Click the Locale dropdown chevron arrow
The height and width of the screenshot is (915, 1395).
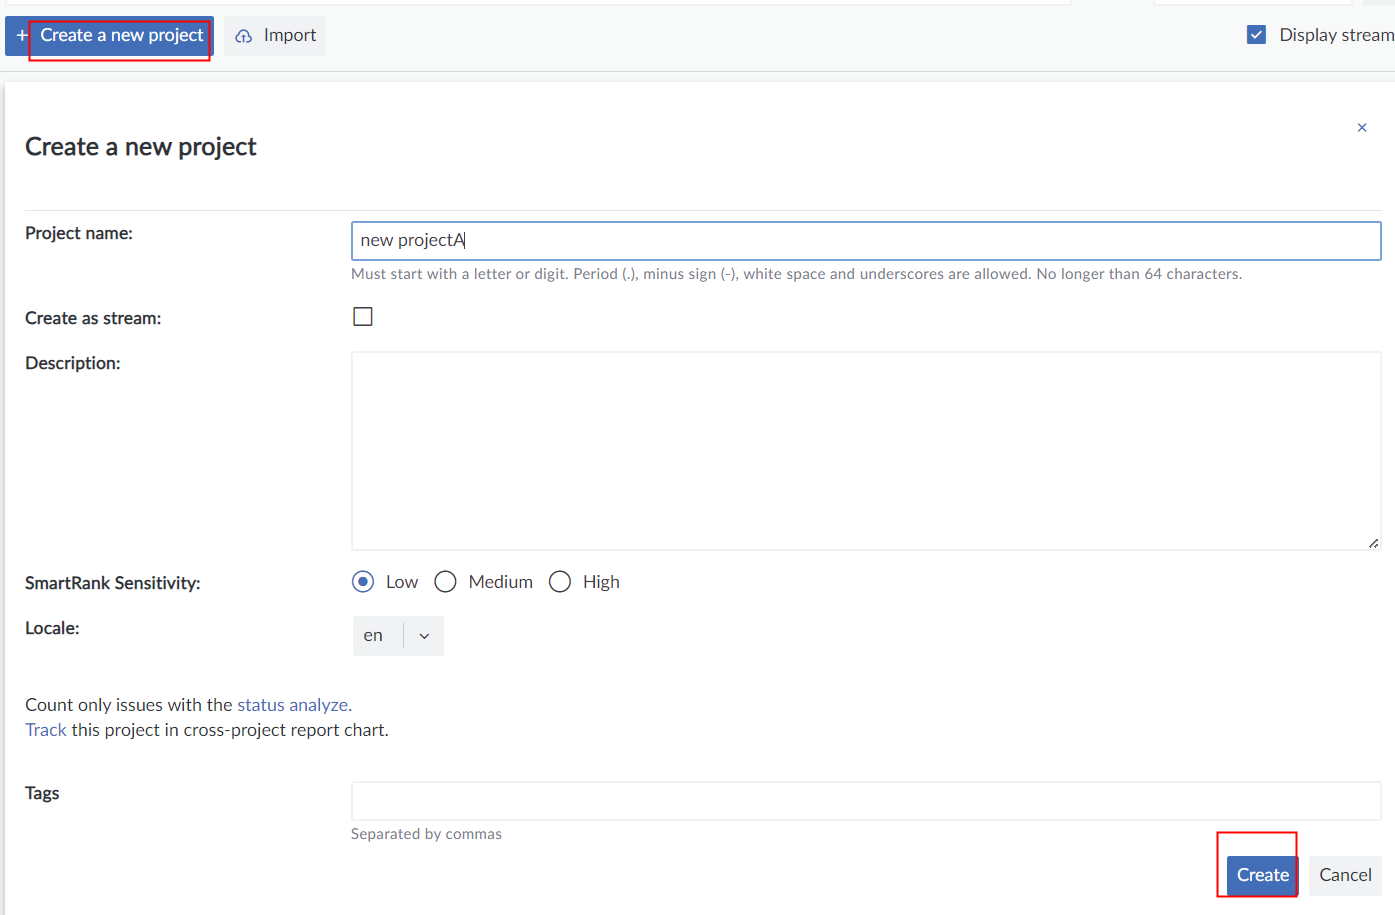pos(424,636)
